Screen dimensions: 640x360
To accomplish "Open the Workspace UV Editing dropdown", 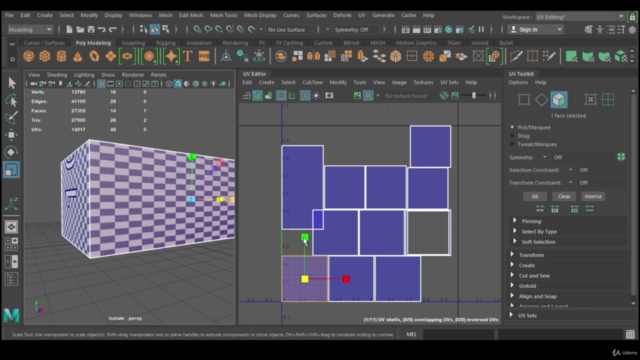I will (580, 17).
